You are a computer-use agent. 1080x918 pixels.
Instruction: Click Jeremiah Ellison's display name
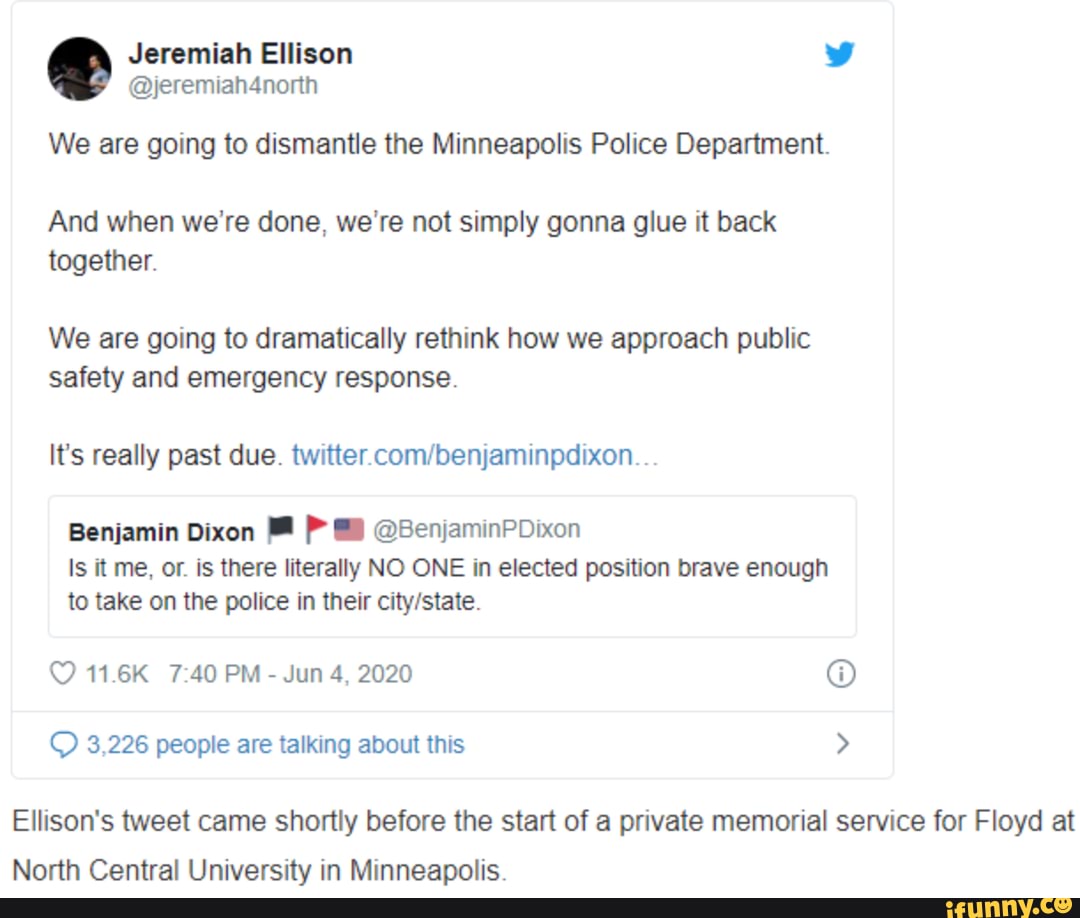click(x=240, y=53)
